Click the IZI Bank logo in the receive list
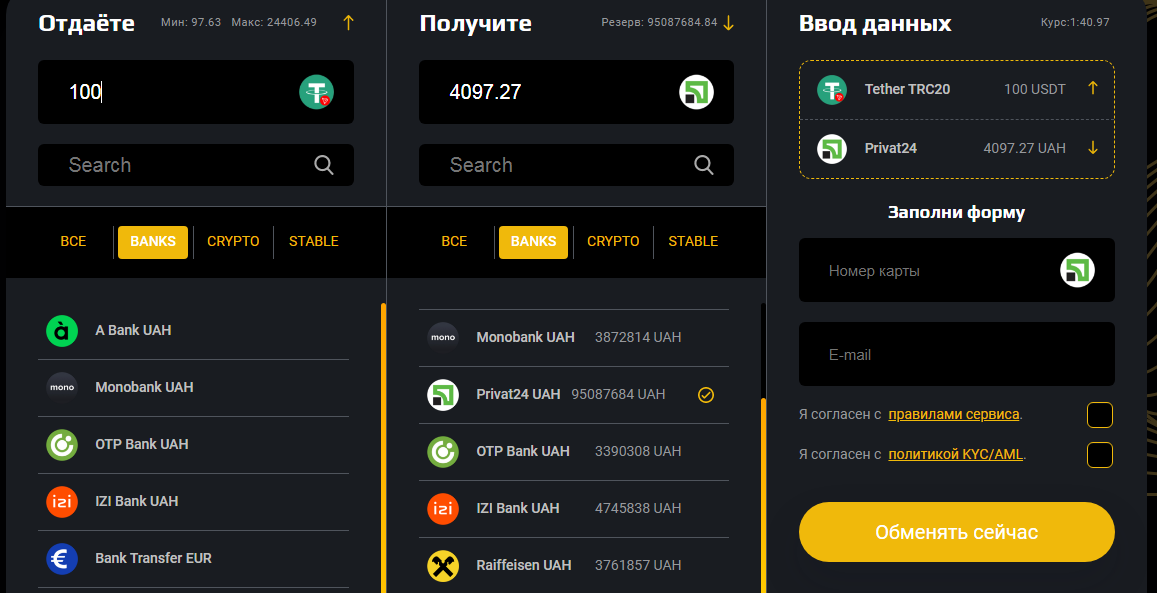This screenshot has width=1157, height=593. tap(443, 508)
